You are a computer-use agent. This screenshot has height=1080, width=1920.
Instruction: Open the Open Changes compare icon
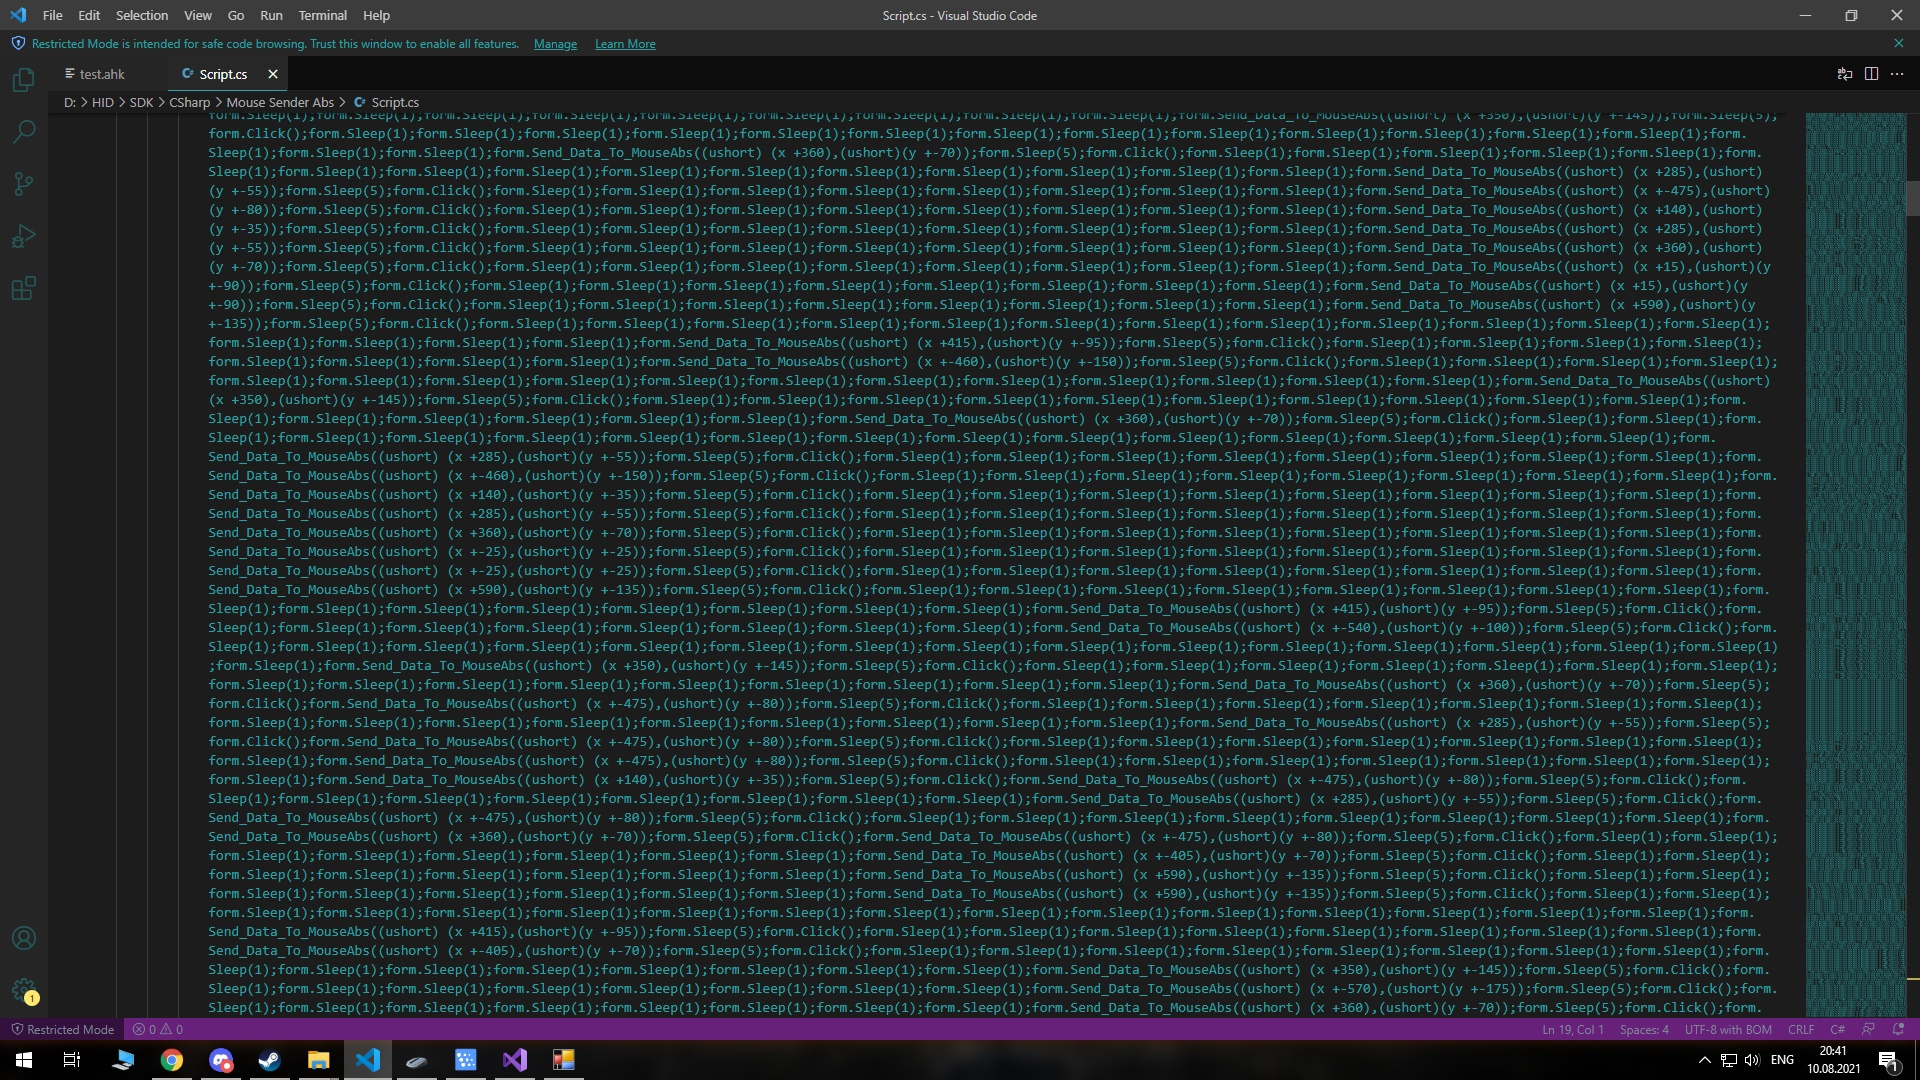1845,74
